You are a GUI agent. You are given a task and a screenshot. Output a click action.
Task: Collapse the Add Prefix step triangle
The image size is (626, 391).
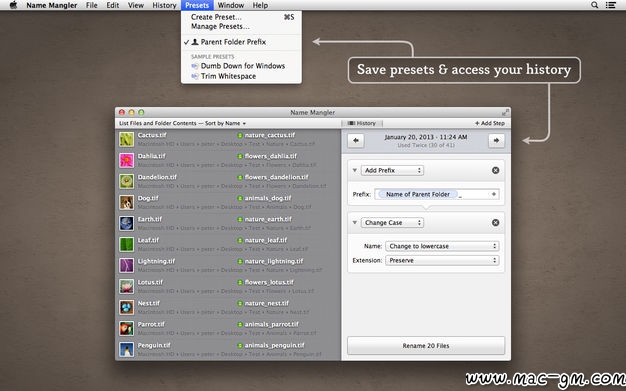pyautogui.click(x=354, y=170)
